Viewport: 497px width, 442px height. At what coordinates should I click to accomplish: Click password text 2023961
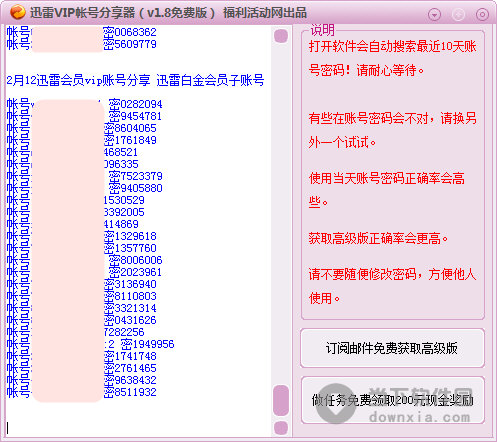[x=141, y=272]
